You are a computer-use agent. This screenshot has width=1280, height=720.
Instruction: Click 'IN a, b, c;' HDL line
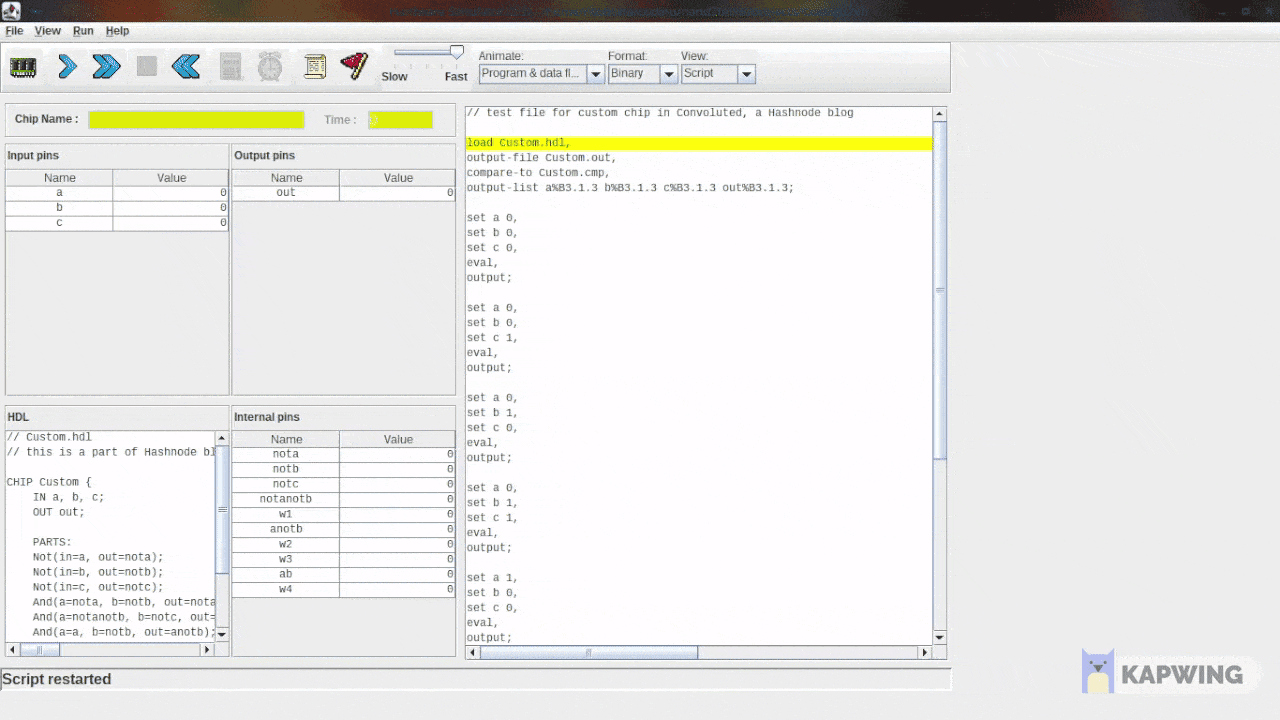coord(68,497)
